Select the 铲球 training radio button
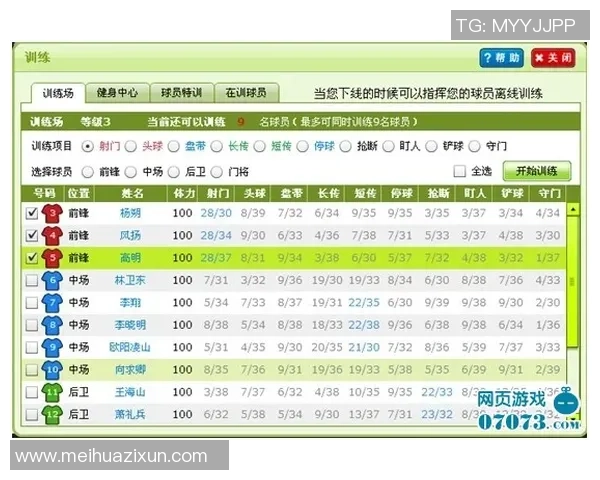This screenshot has height=480, width=600. pos(431,147)
